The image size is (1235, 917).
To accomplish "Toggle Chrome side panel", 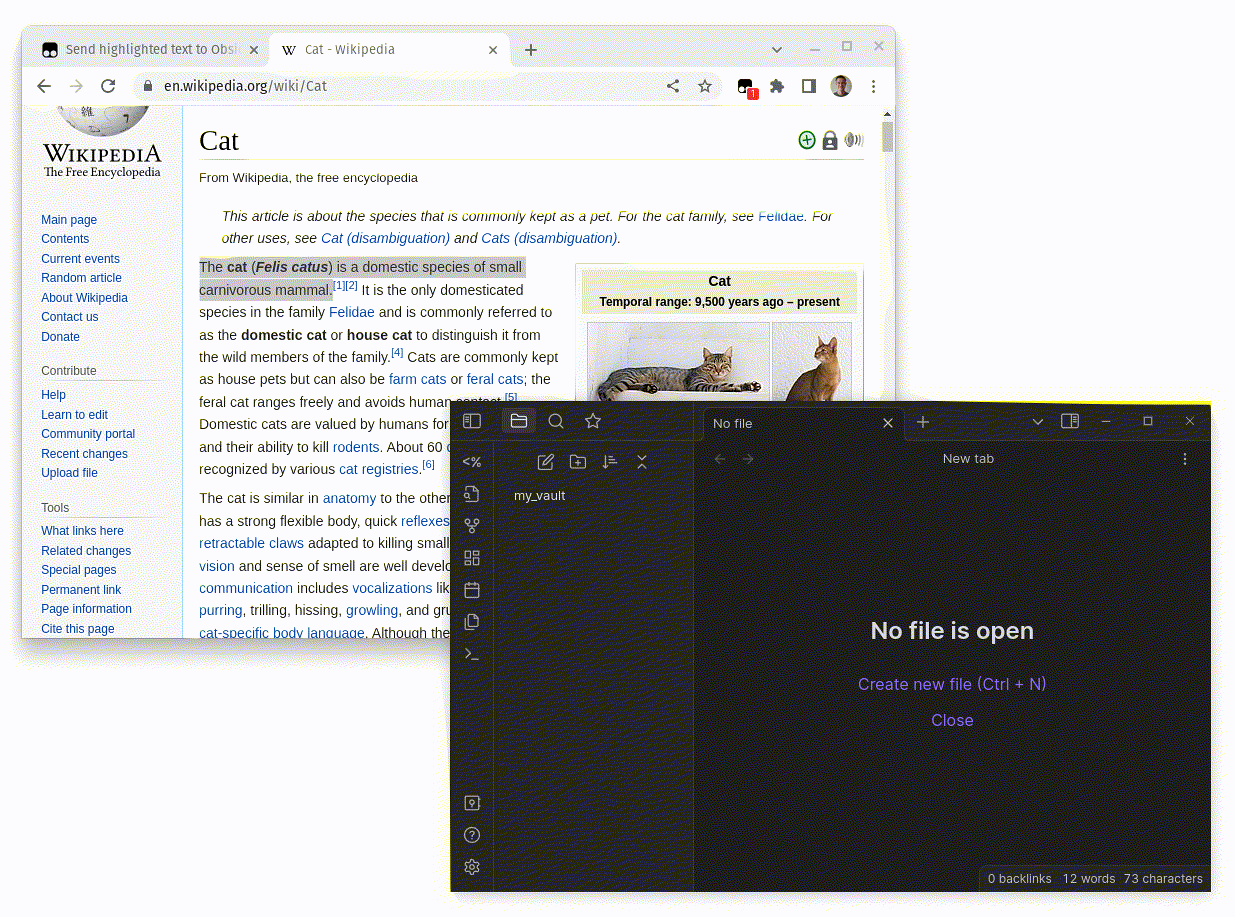I will tap(809, 86).
